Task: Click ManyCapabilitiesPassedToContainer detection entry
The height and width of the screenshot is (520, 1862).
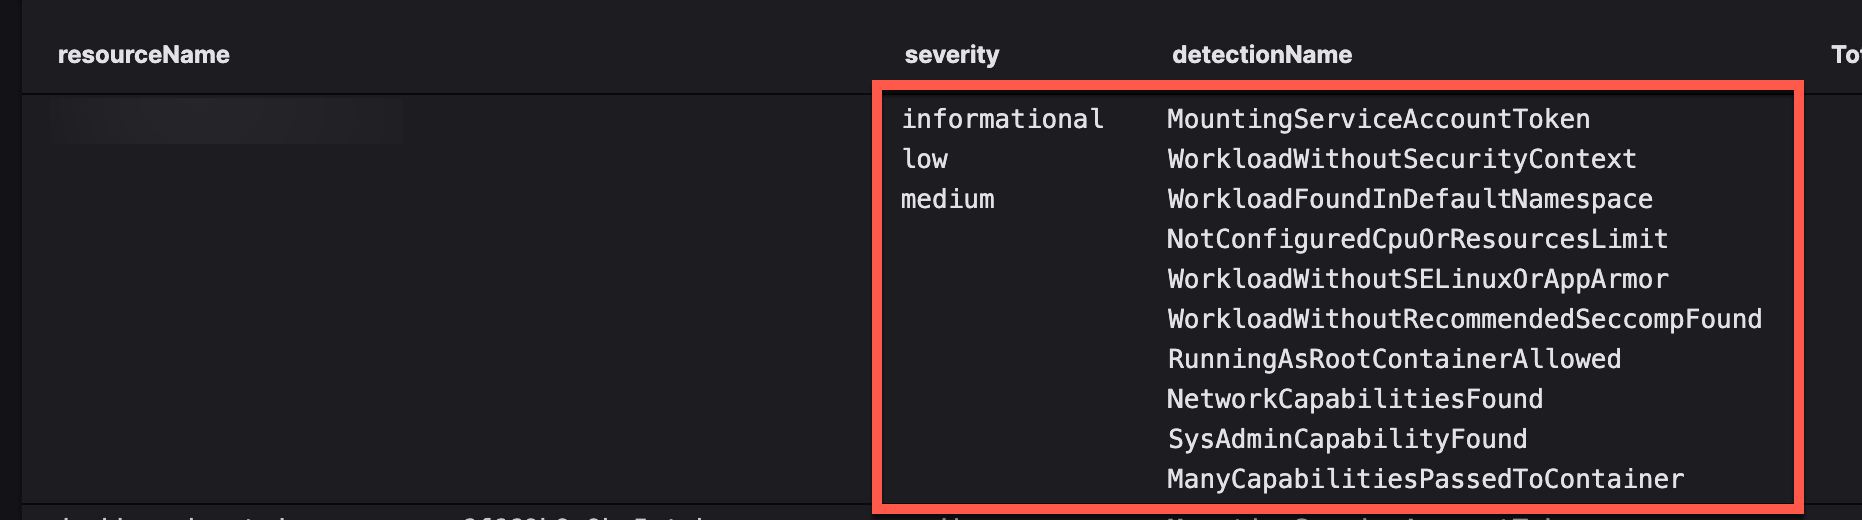Action: pos(1425,479)
